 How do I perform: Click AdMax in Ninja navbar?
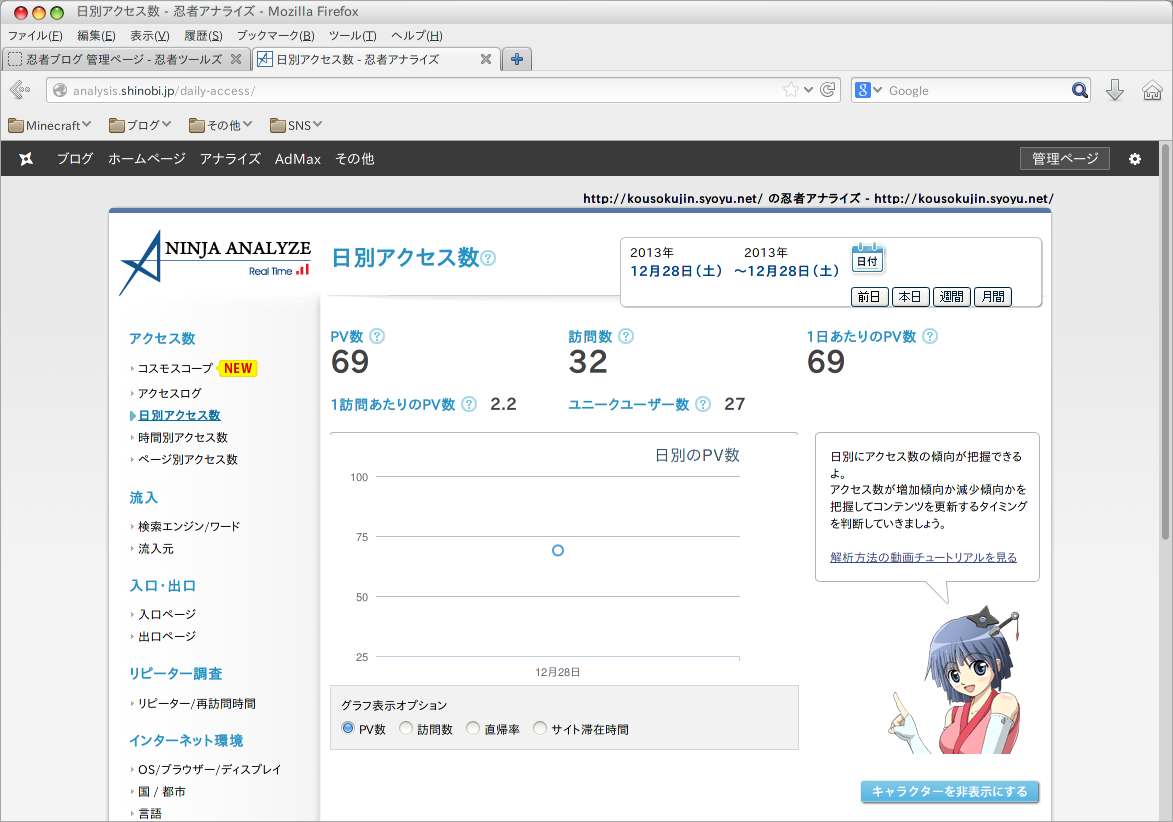pyautogui.click(x=298, y=159)
